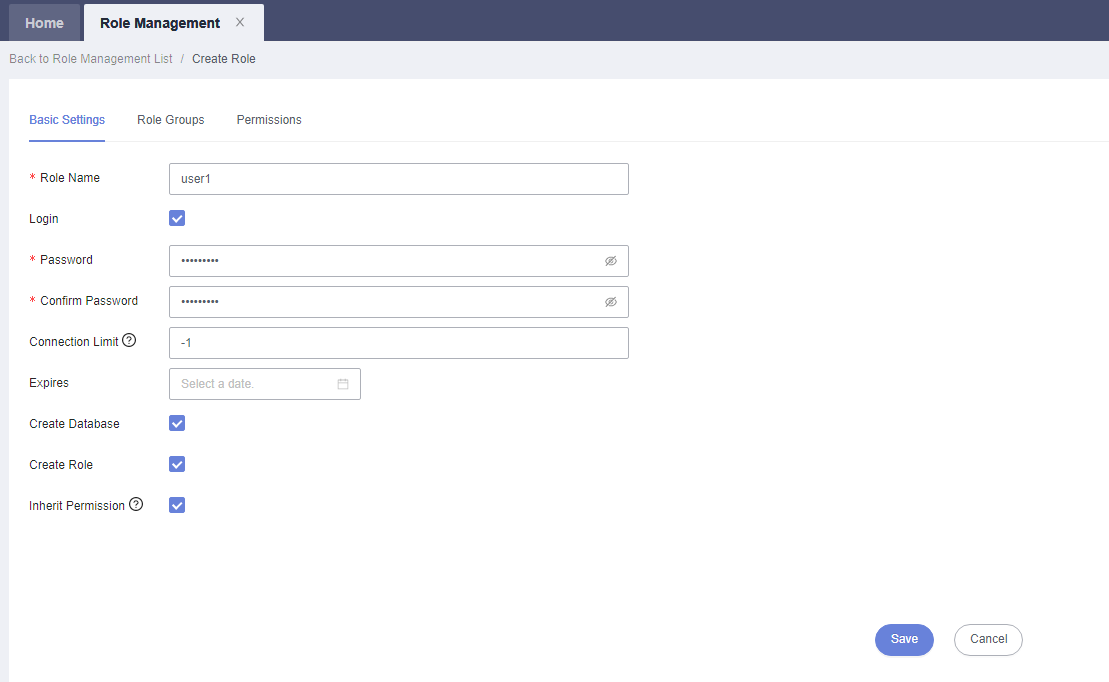Screen dimensions: 1109x682
Task: Click the Role Name label
Action: 69,178
